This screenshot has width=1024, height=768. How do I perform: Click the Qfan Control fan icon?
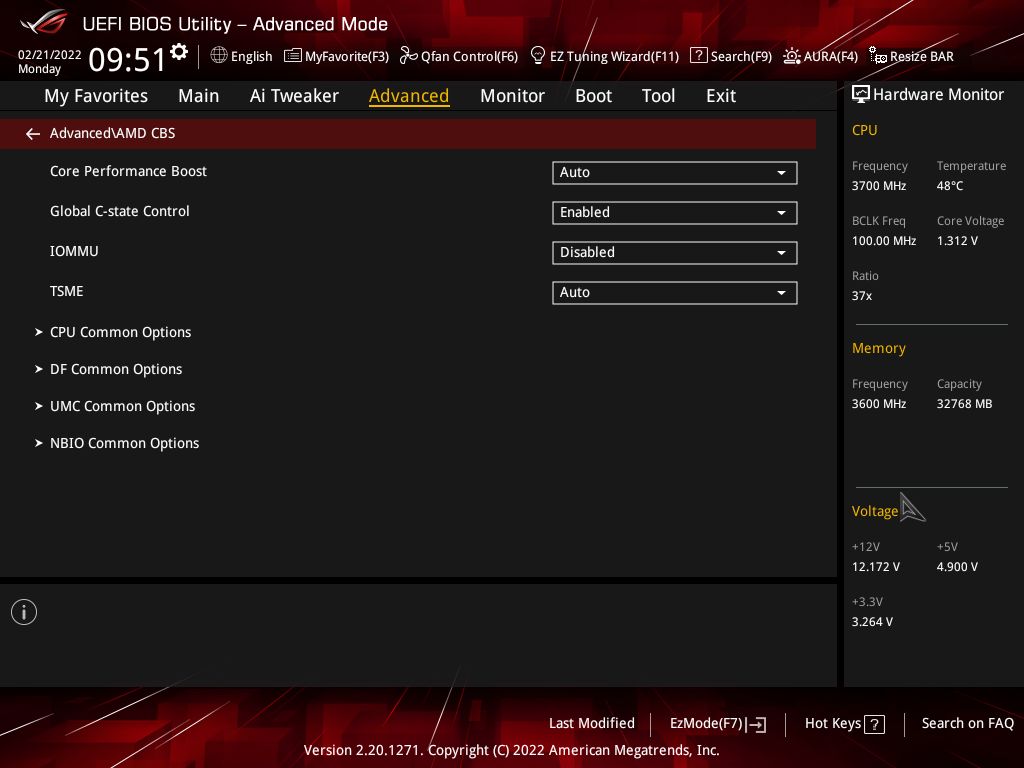click(x=408, y=56)
